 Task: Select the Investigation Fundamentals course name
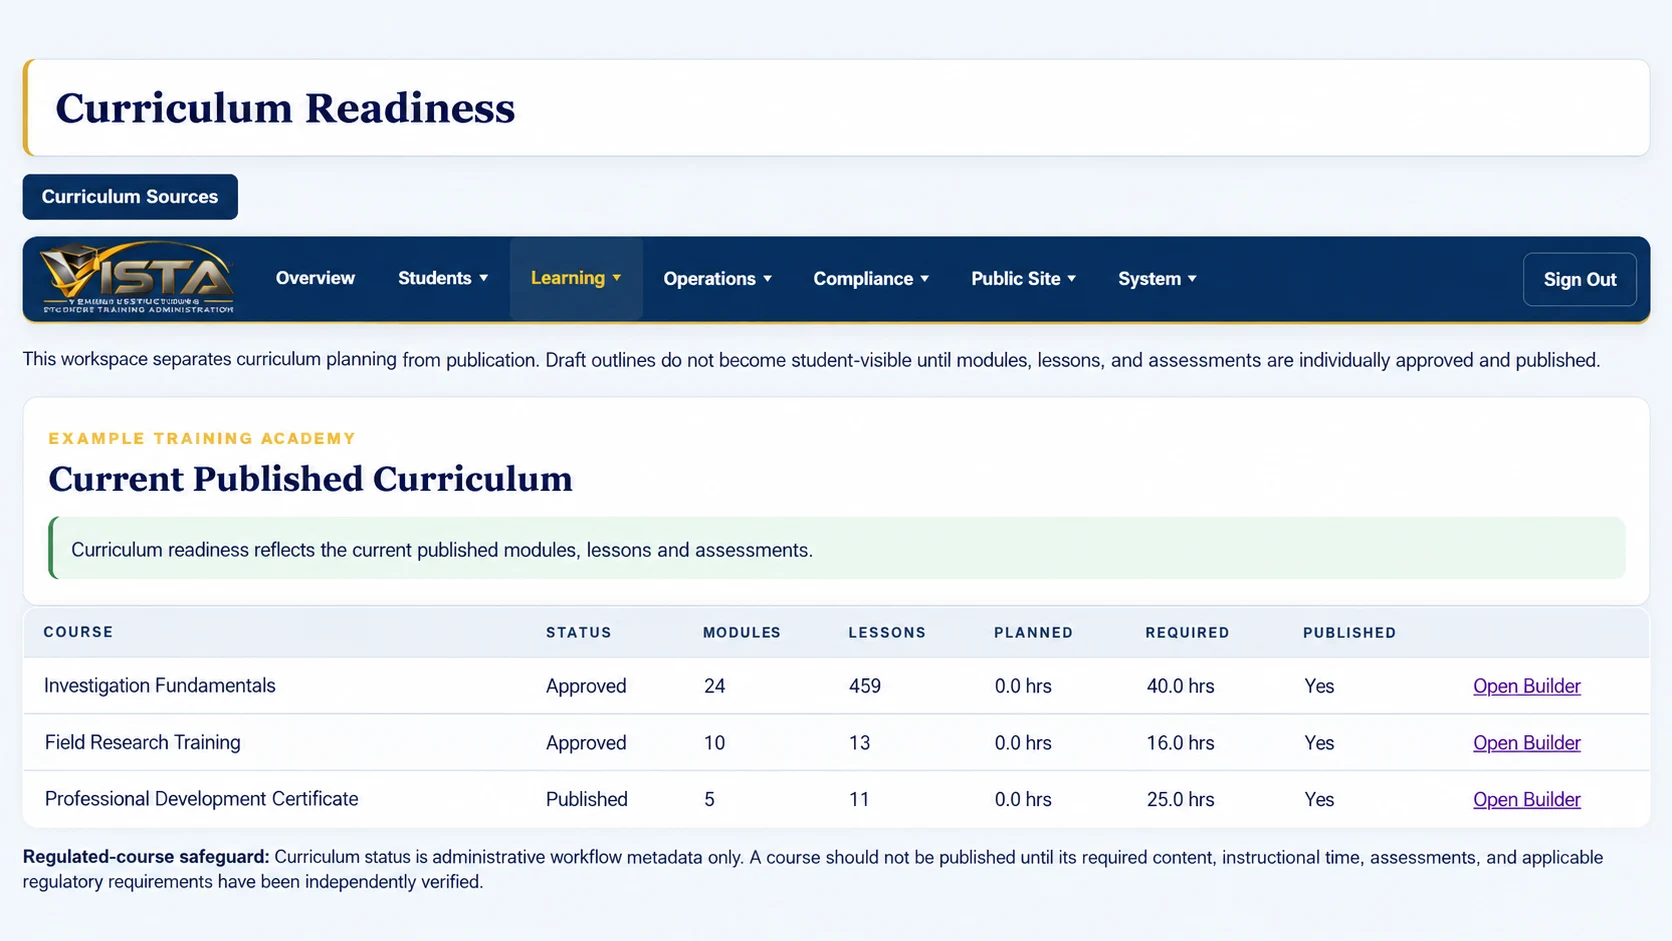tap(160, 685)
